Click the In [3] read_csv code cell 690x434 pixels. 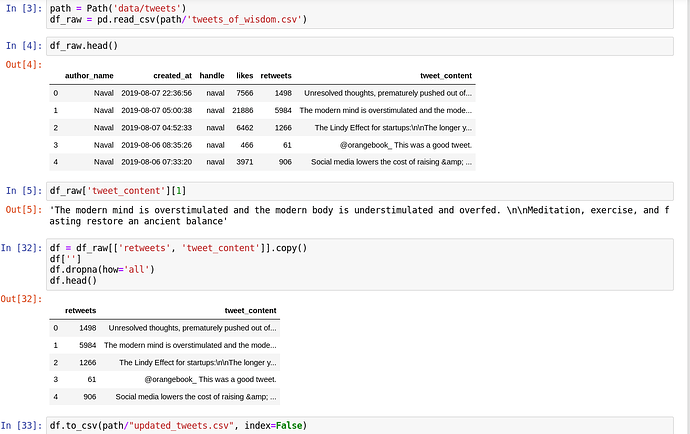(x=360, y=14)
